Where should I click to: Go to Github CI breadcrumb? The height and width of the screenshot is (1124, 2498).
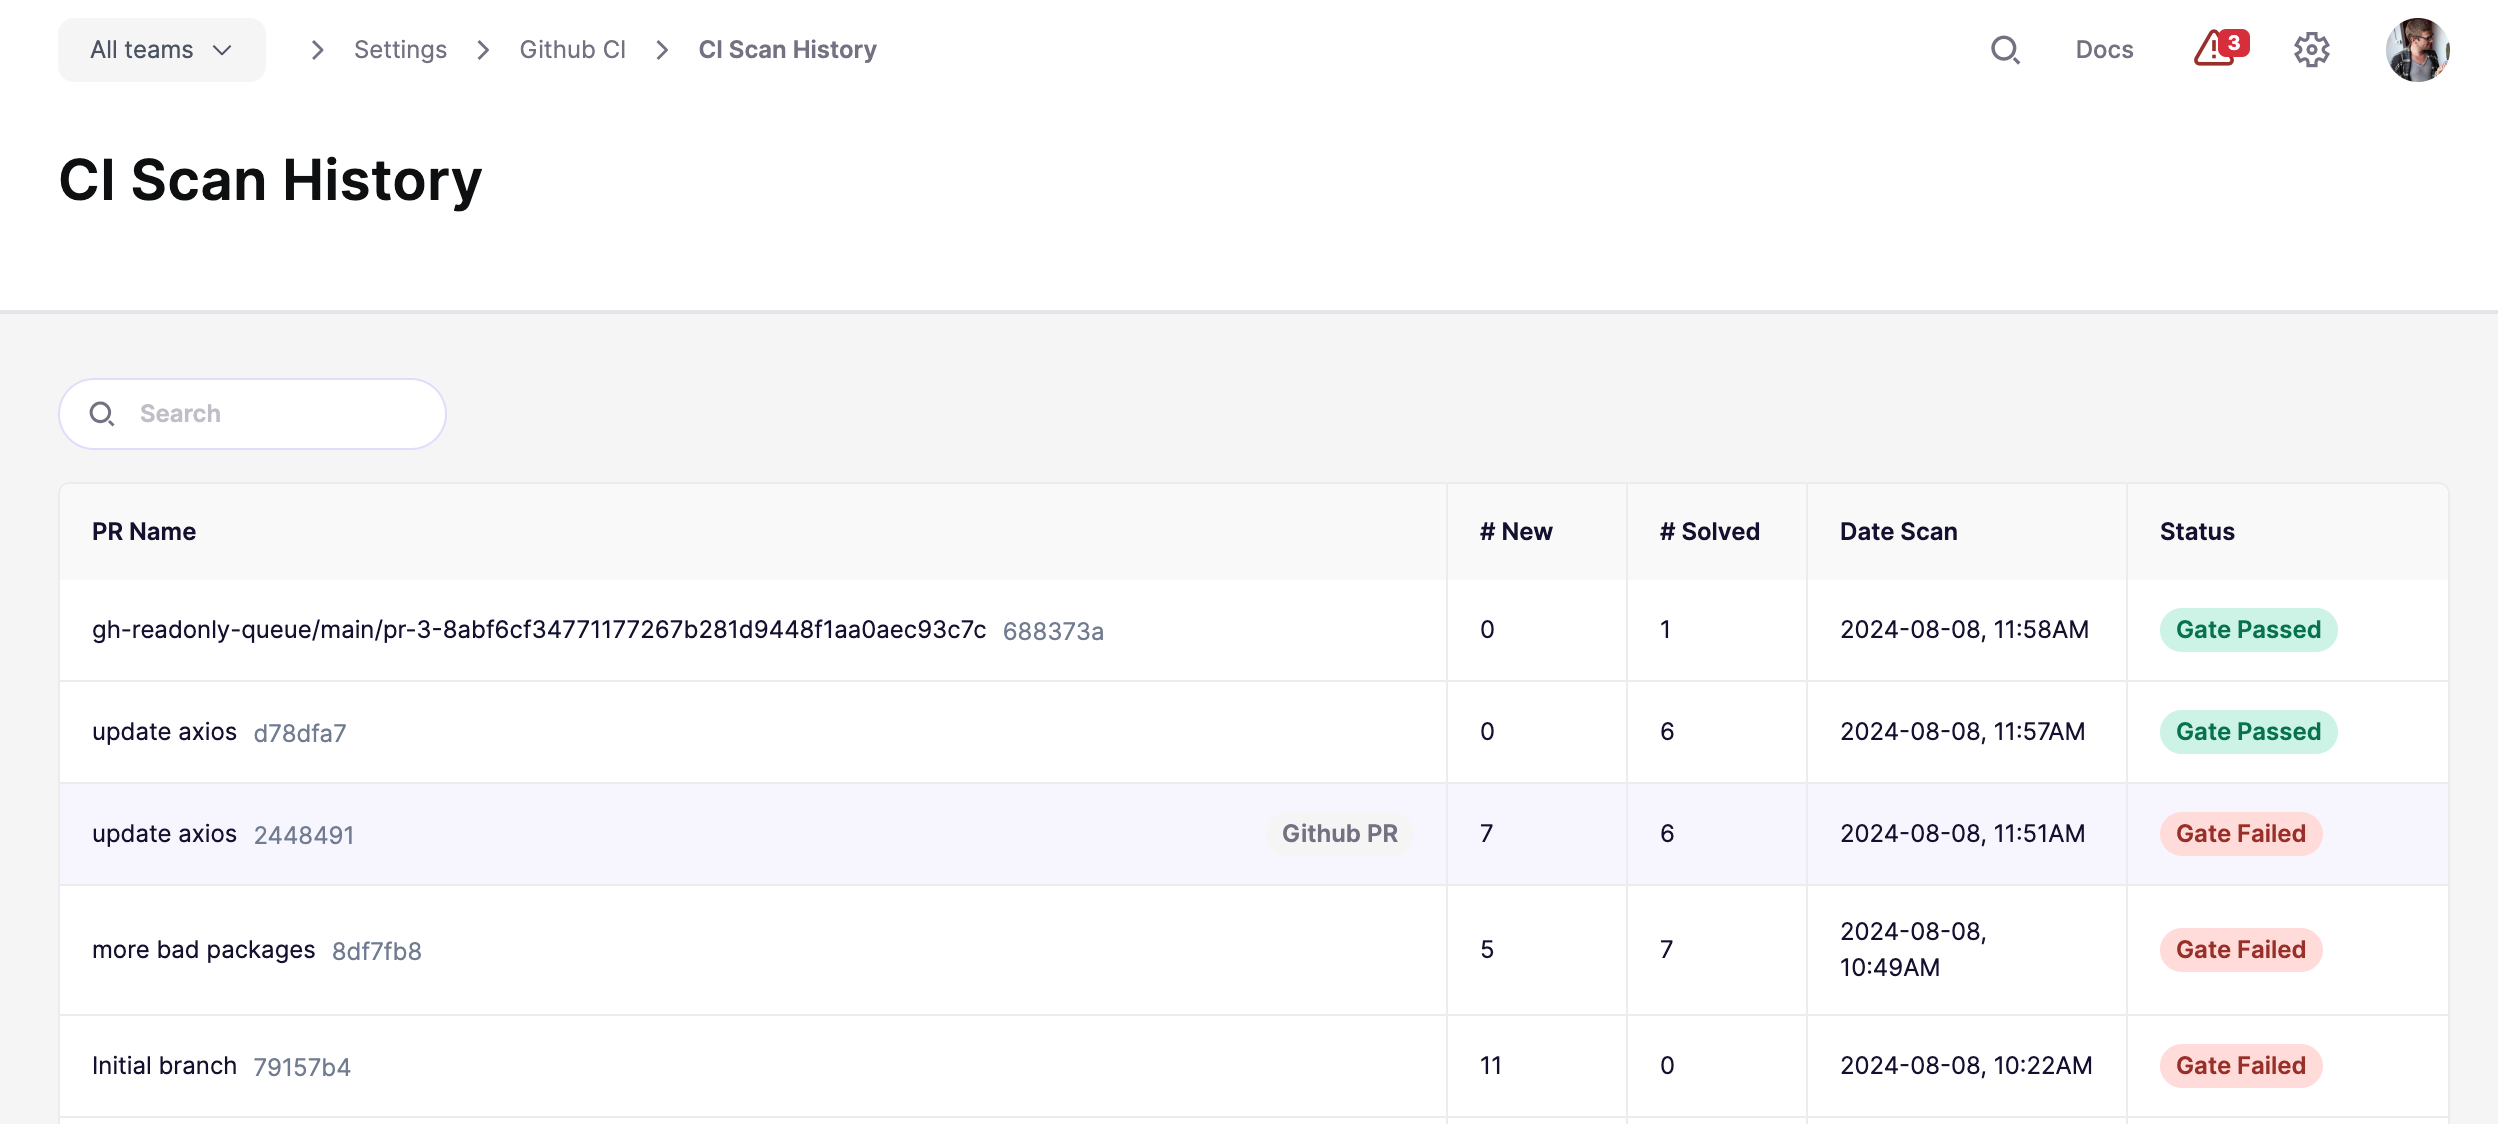[x=572, y=50]
